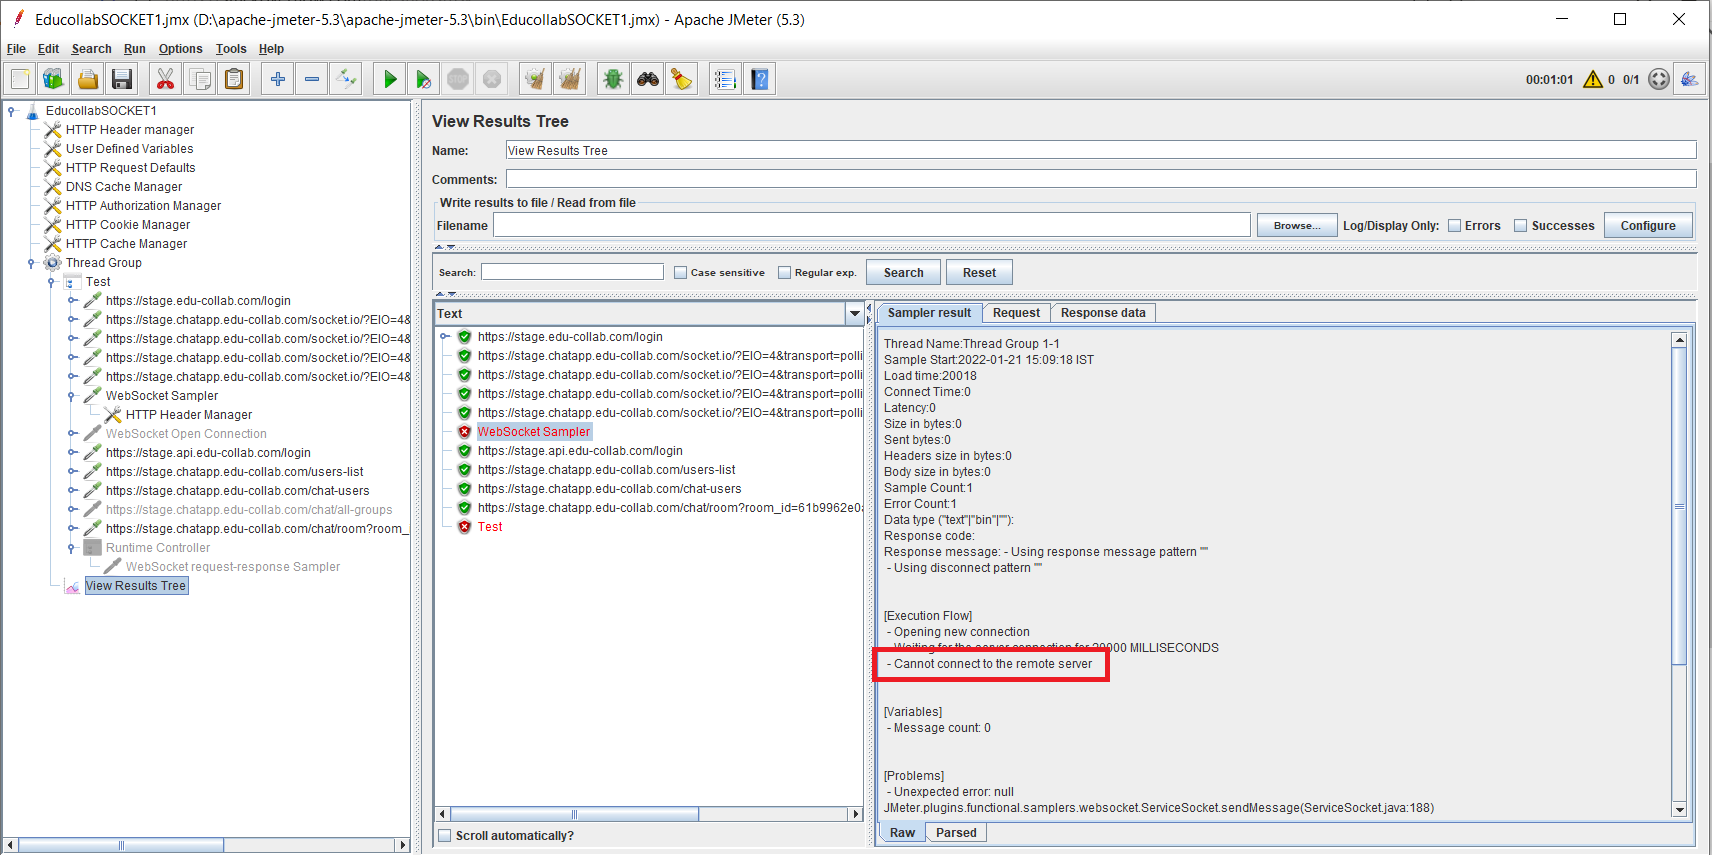Click the Filename input field
The height and width of the screenshot is (855, 1712).
[872, 225]
